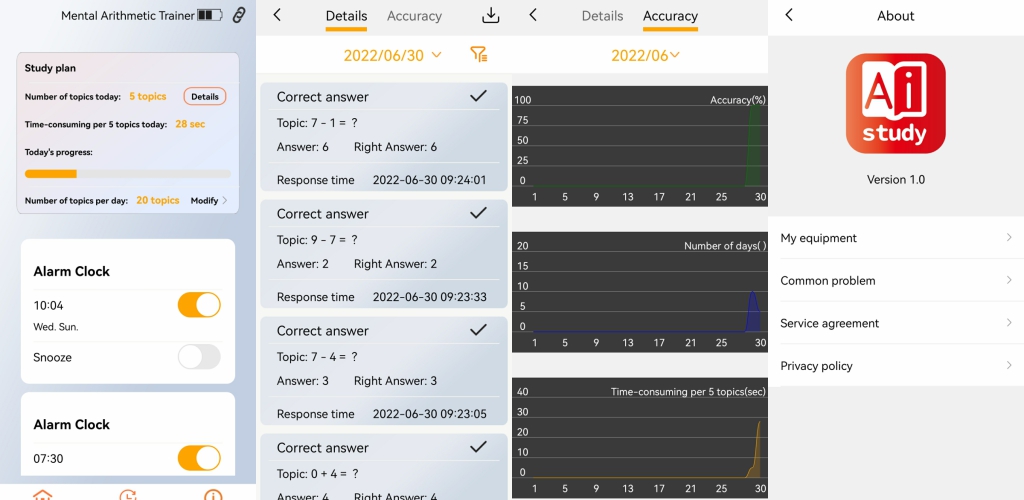Expand the 2022/06 month picker
The height and width of the screenshot is (500, 1024).
[645, 55]
